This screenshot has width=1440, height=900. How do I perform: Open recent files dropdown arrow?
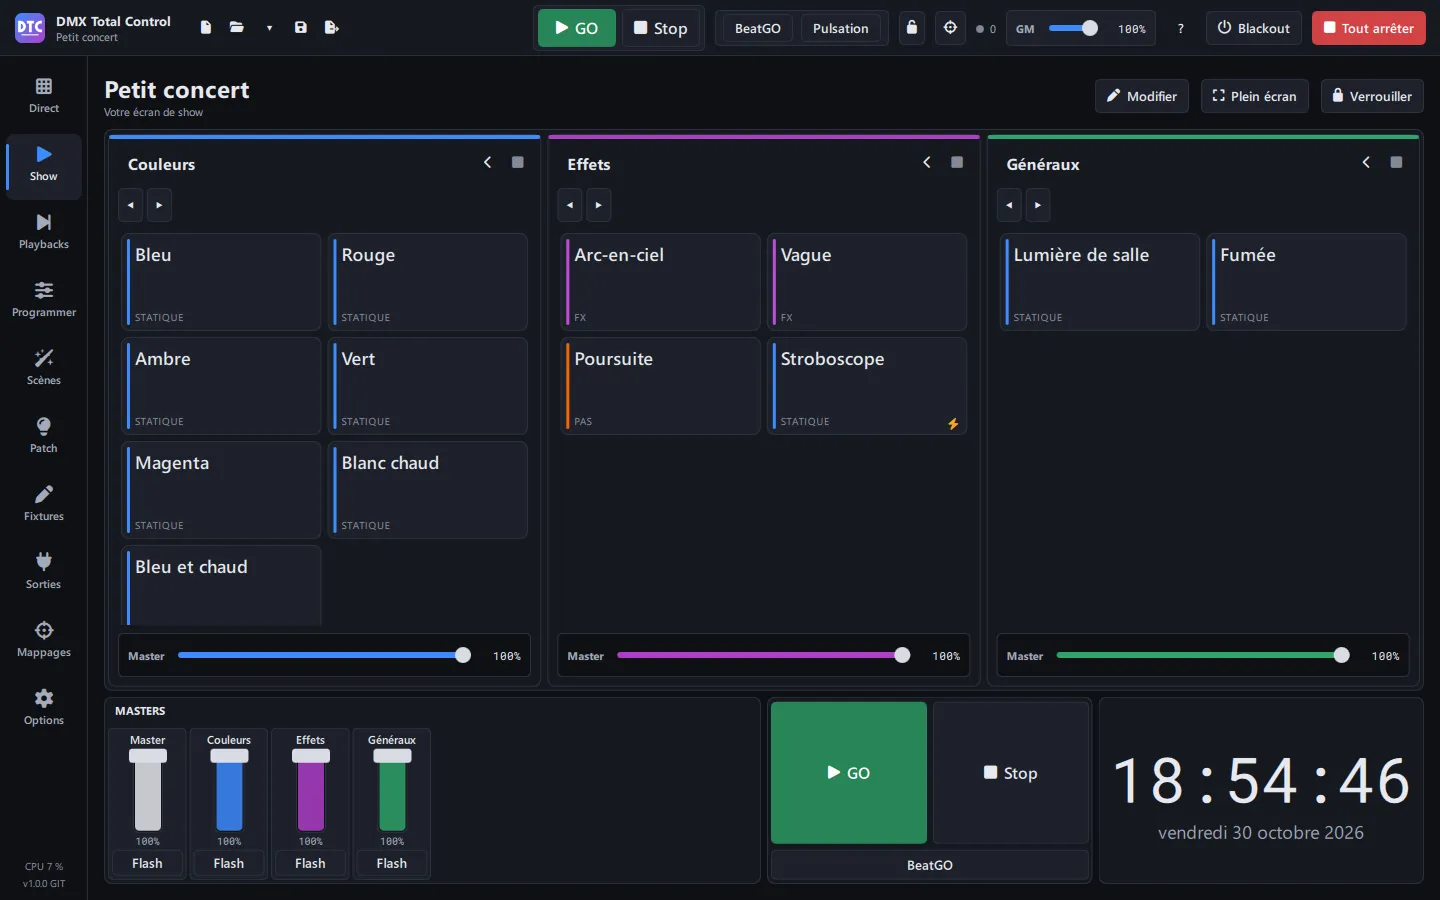[269, 28]
